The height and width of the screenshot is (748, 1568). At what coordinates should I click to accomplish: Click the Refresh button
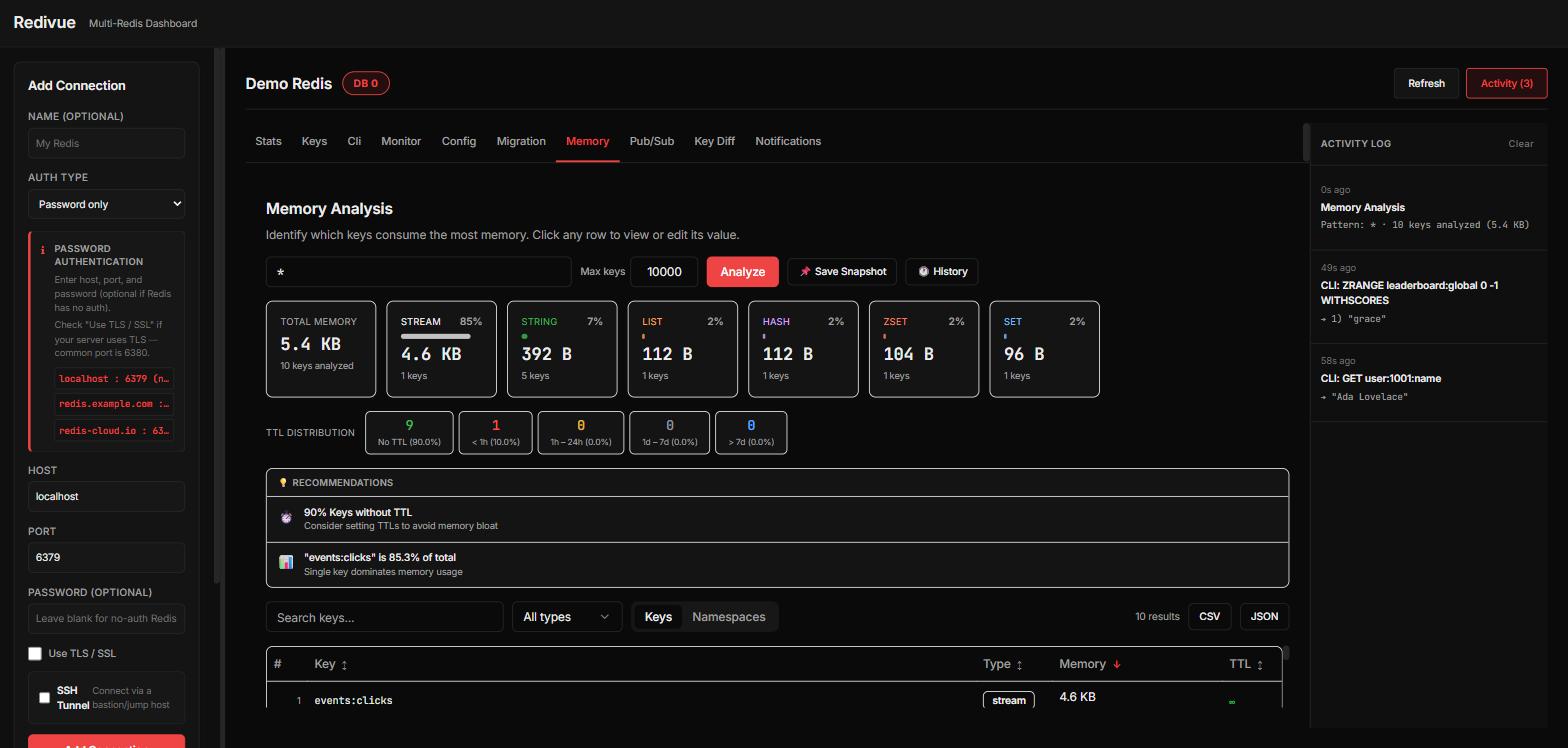click(1426, 83)
